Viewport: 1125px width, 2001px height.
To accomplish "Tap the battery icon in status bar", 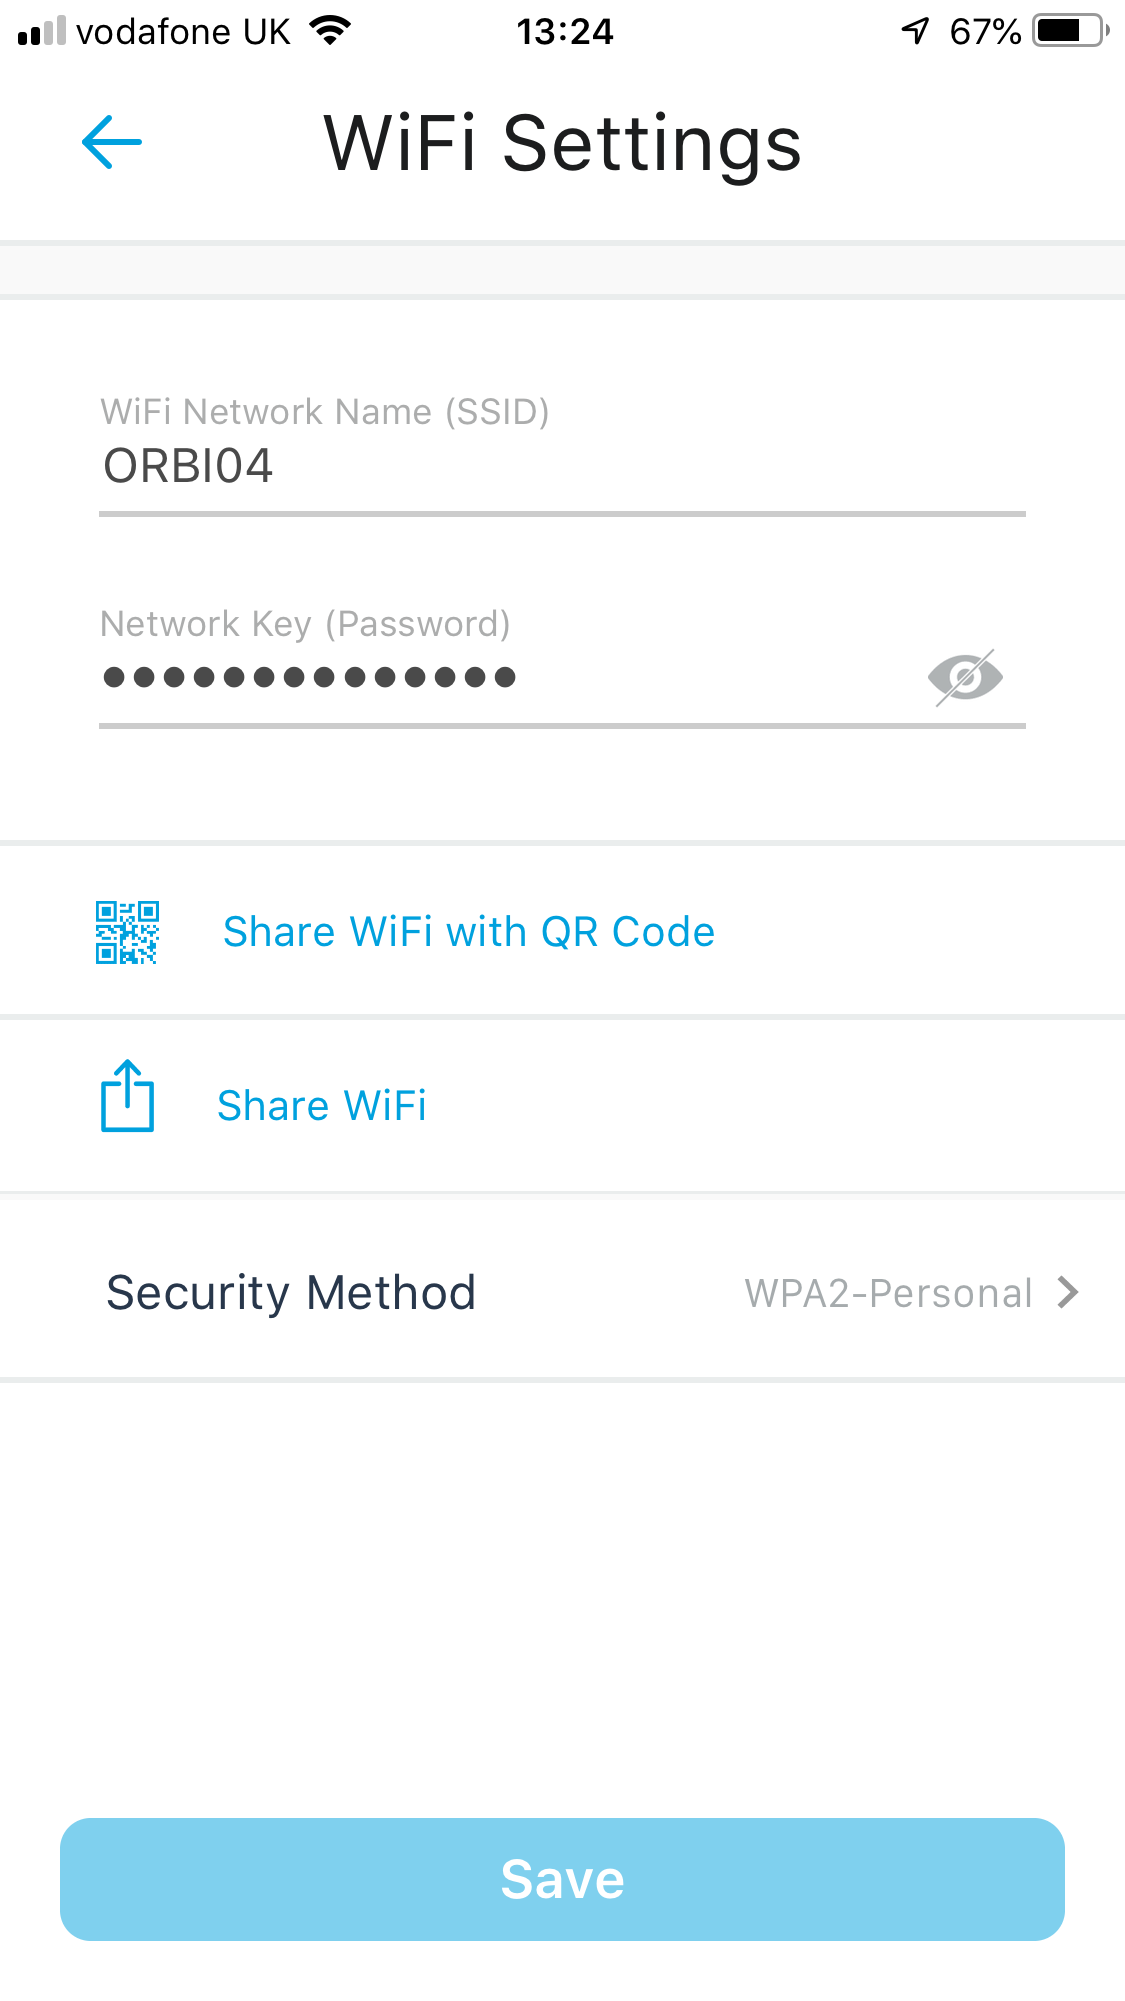I will coord(1071,31).
